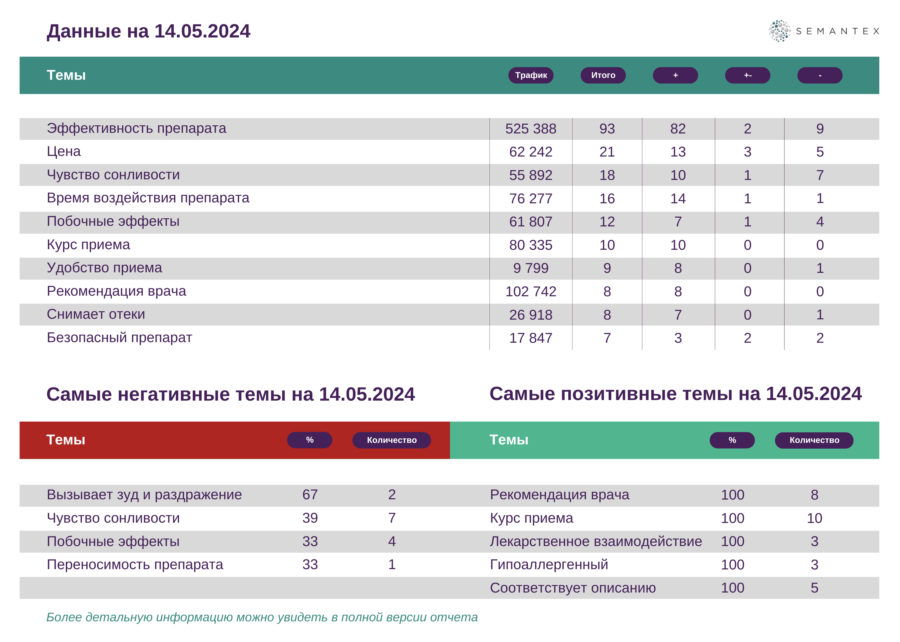Click 'Темы' label in the green header

(x=509, y=440)
